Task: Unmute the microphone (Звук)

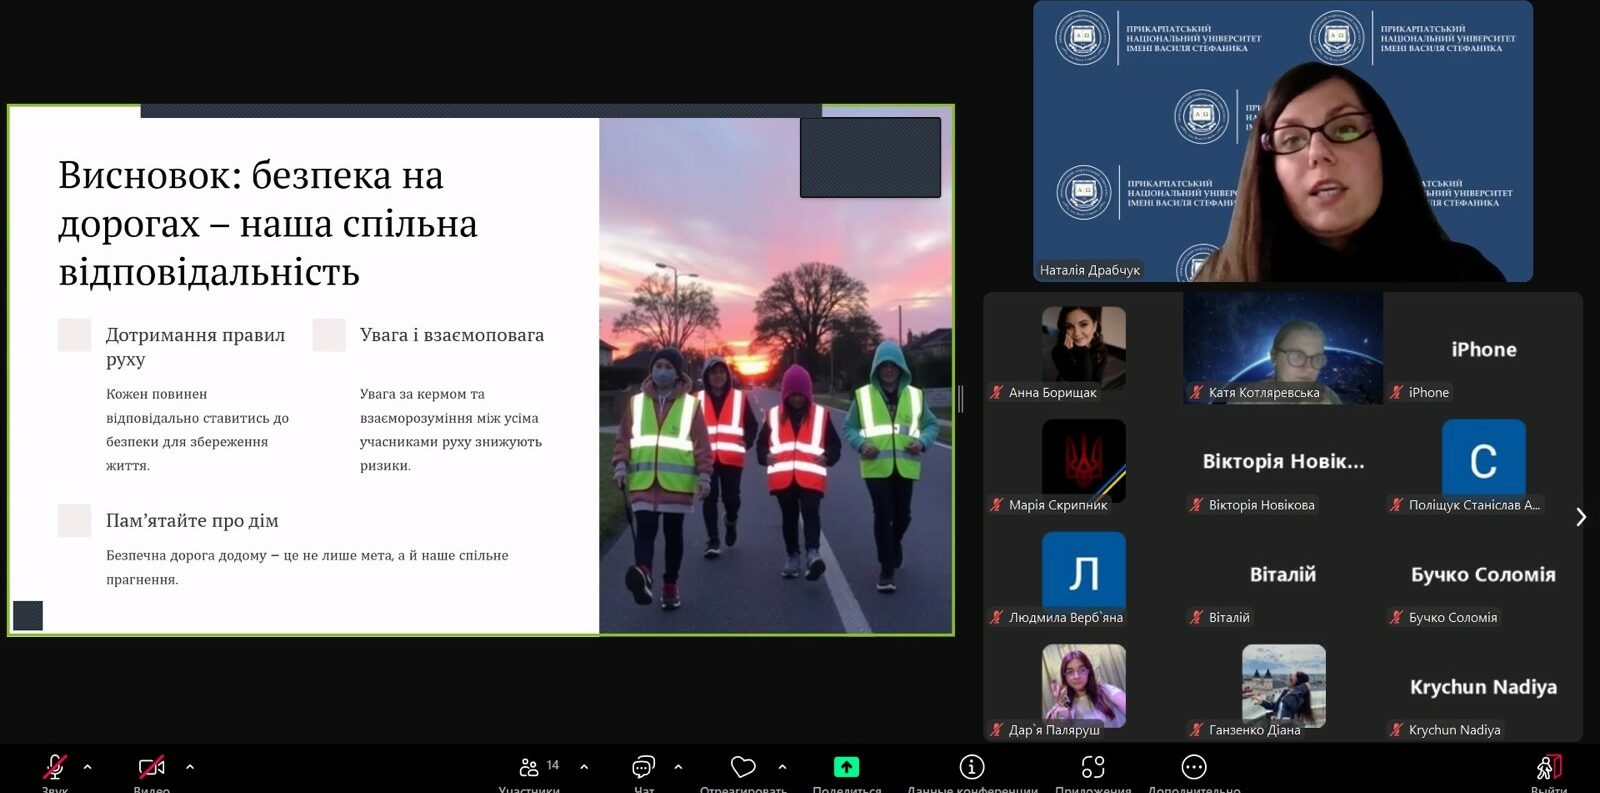Action: pyautogui.click(x=55, y=768)
